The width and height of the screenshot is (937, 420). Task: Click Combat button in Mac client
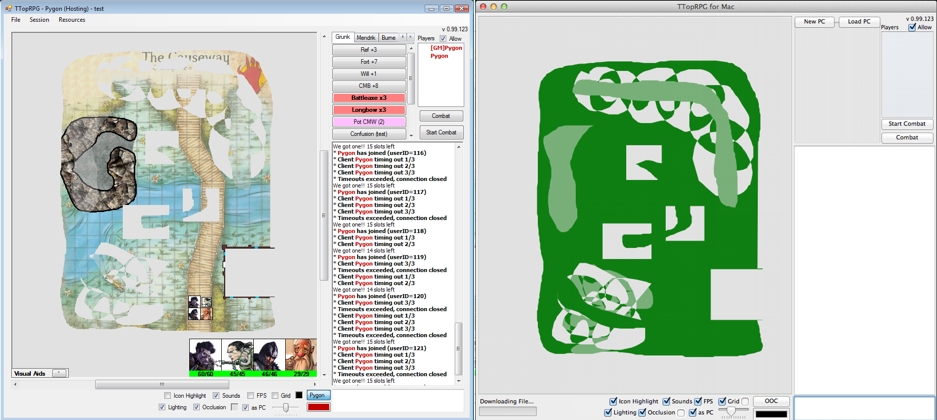point(907,137)
